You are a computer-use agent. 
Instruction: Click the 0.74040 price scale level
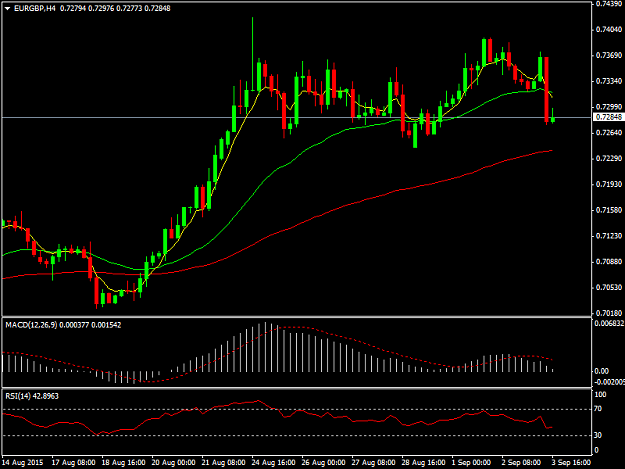(609, 29)
